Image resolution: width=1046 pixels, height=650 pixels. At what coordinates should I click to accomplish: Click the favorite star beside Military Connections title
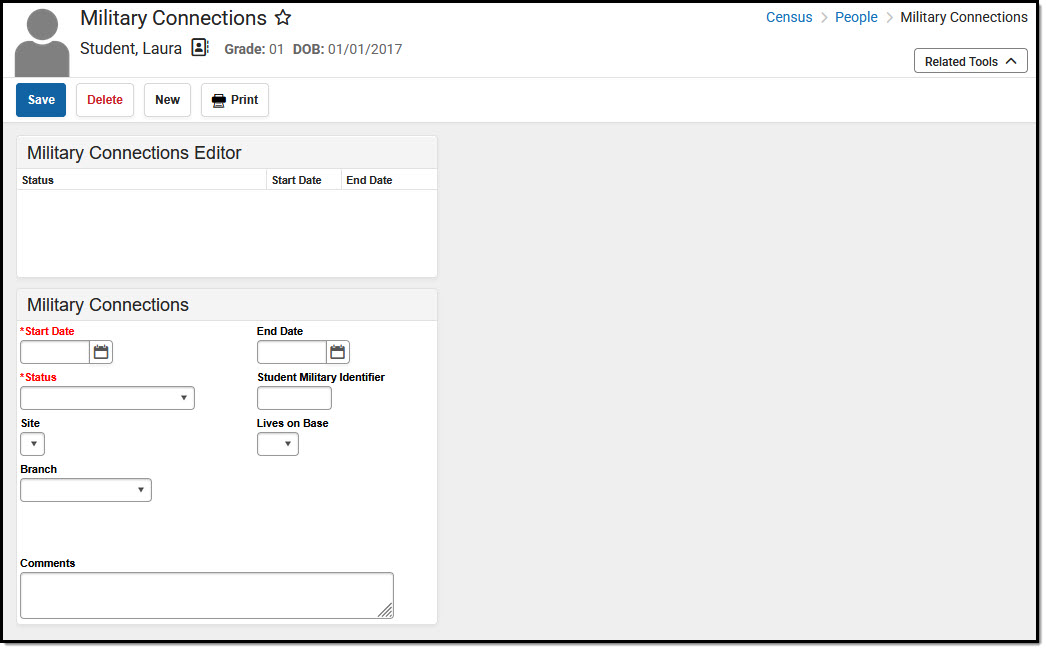pyautogui.click(x=283, y=17)
